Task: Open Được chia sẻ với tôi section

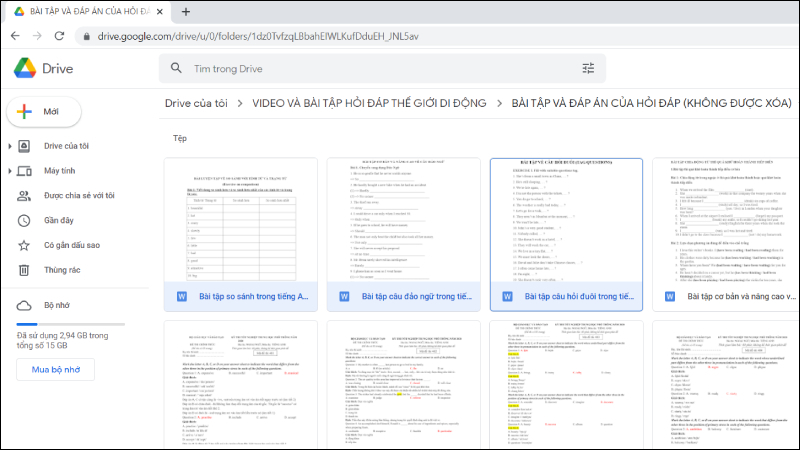Action: (x=79, y=195)
